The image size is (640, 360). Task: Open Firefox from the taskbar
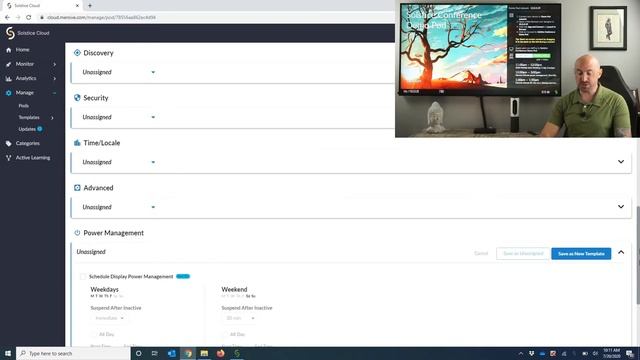(x=220, y=353)
